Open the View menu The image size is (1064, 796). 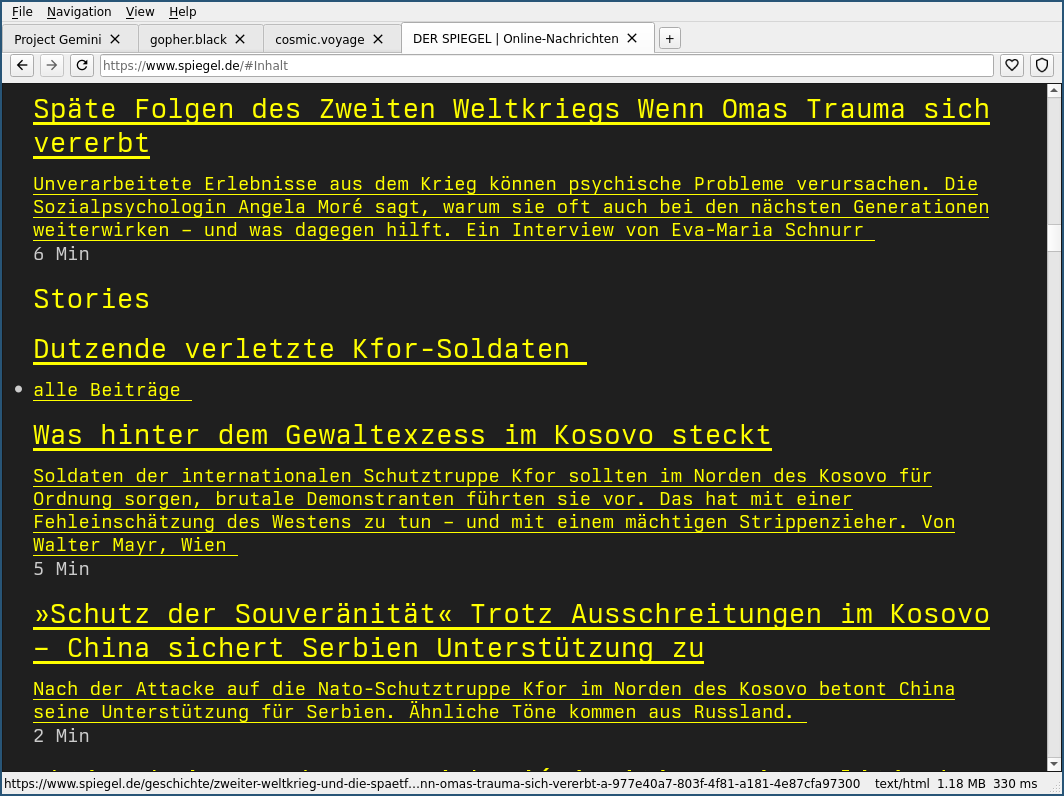(x=140, y=12)
